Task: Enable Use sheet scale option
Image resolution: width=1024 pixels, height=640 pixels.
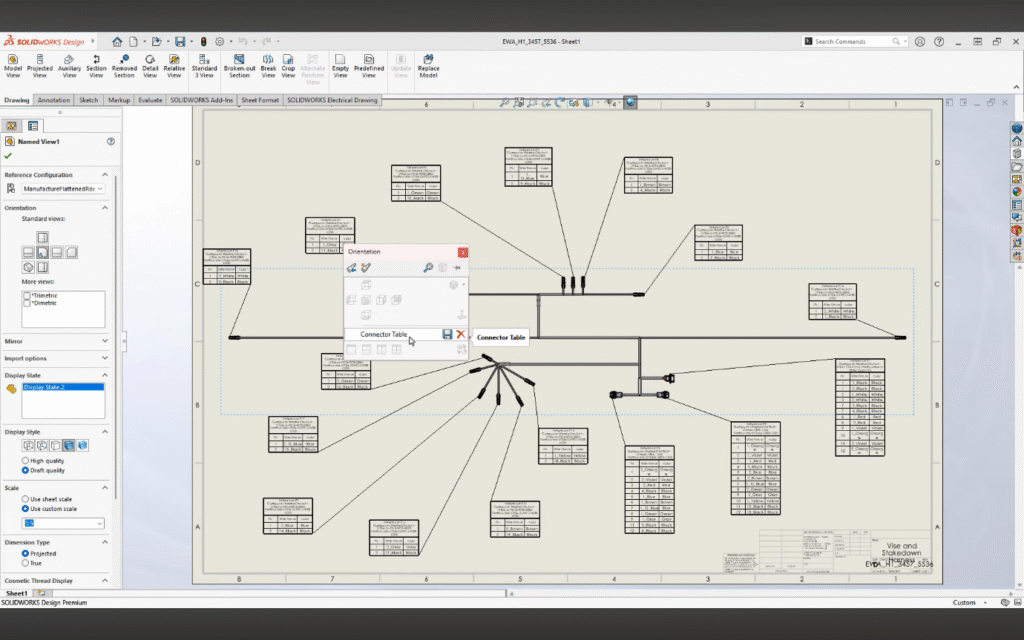Action: [x=25, y=500]
